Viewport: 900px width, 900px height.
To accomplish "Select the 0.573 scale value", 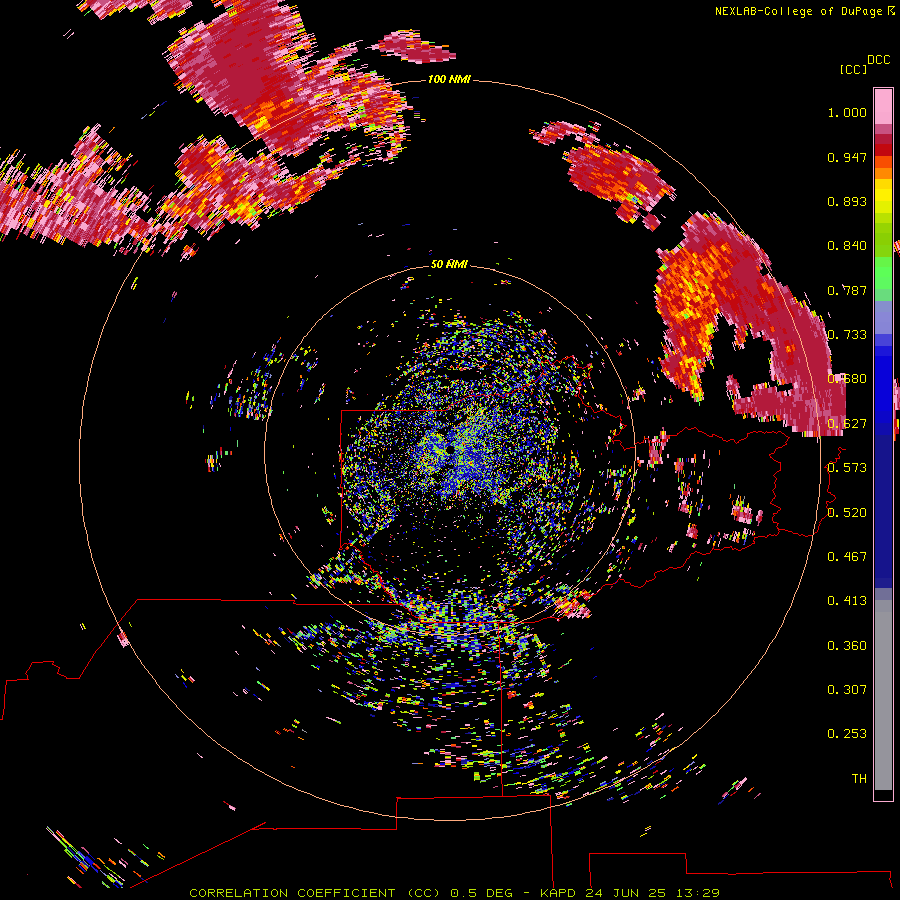I will point(847,468).
